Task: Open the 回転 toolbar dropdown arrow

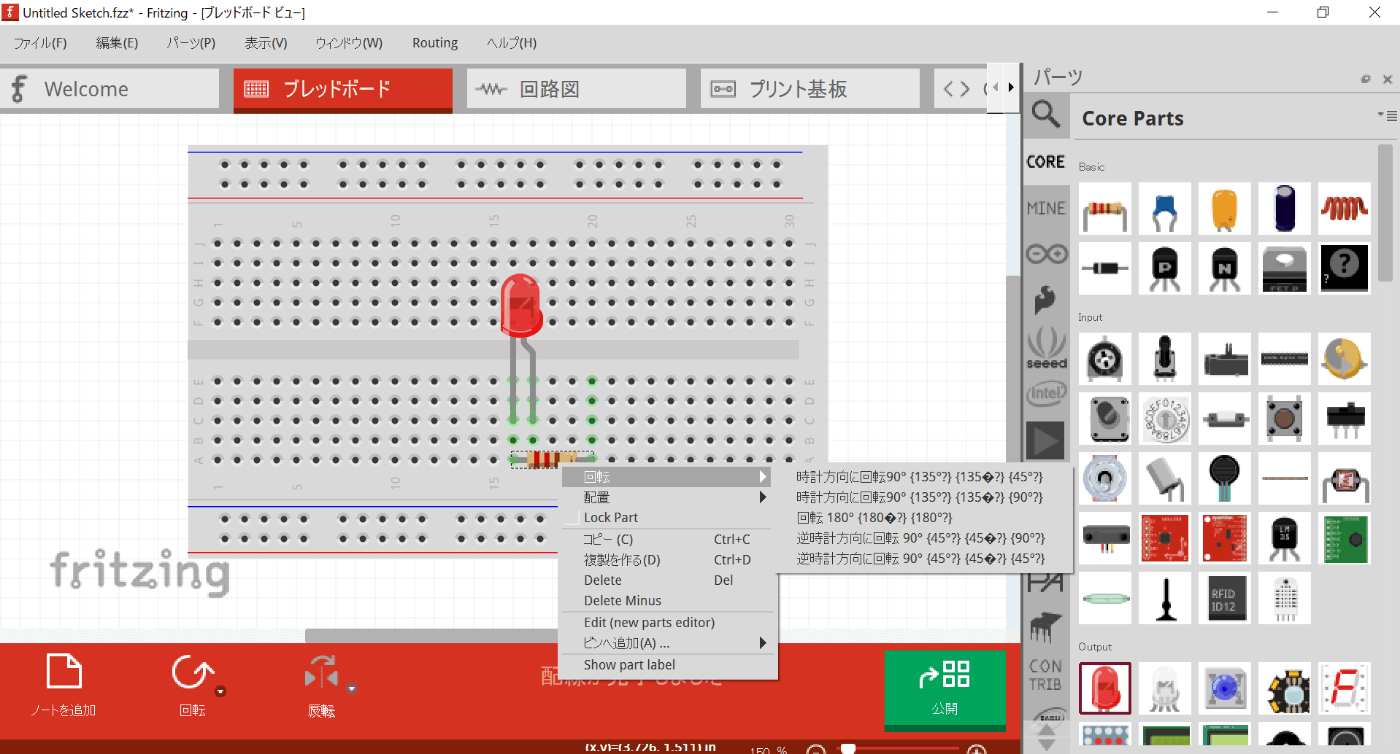Action: tap(220, 690)
